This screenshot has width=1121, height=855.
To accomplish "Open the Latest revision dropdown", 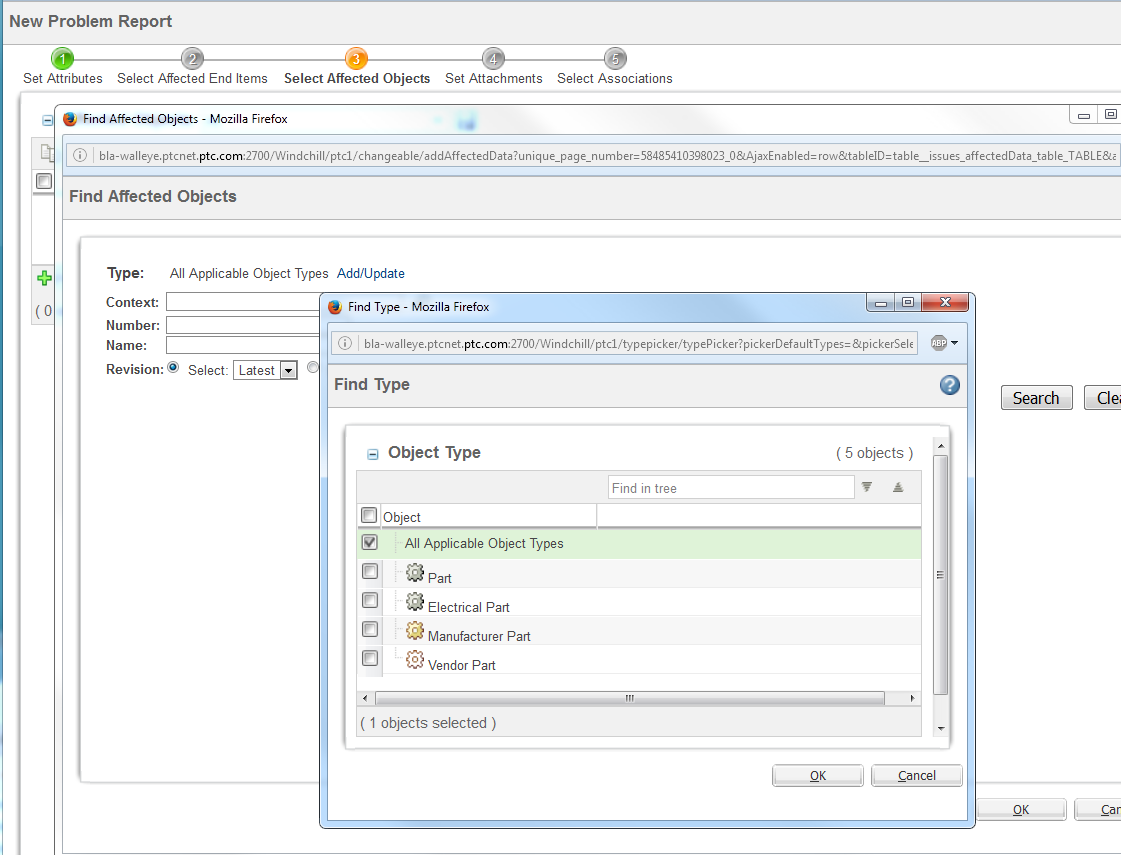I will click(x=288, y=370).
